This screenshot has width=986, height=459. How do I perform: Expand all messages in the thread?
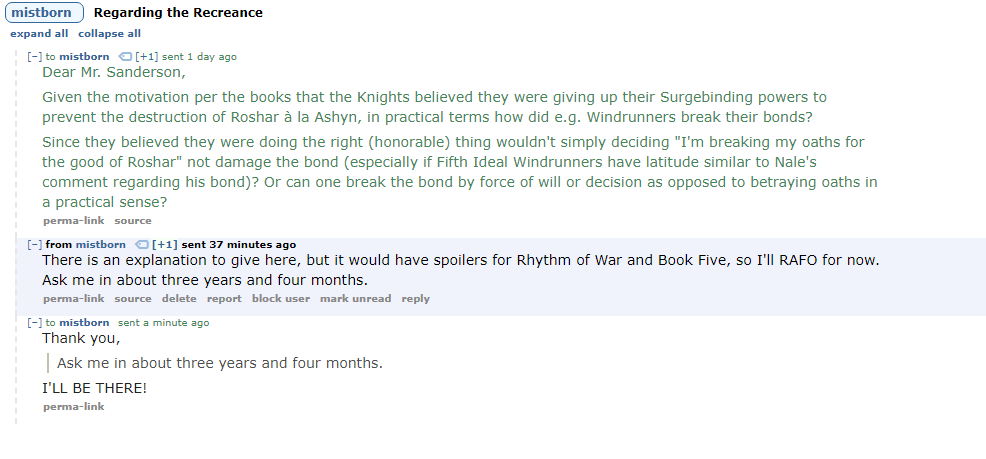[x=39, y=34]
